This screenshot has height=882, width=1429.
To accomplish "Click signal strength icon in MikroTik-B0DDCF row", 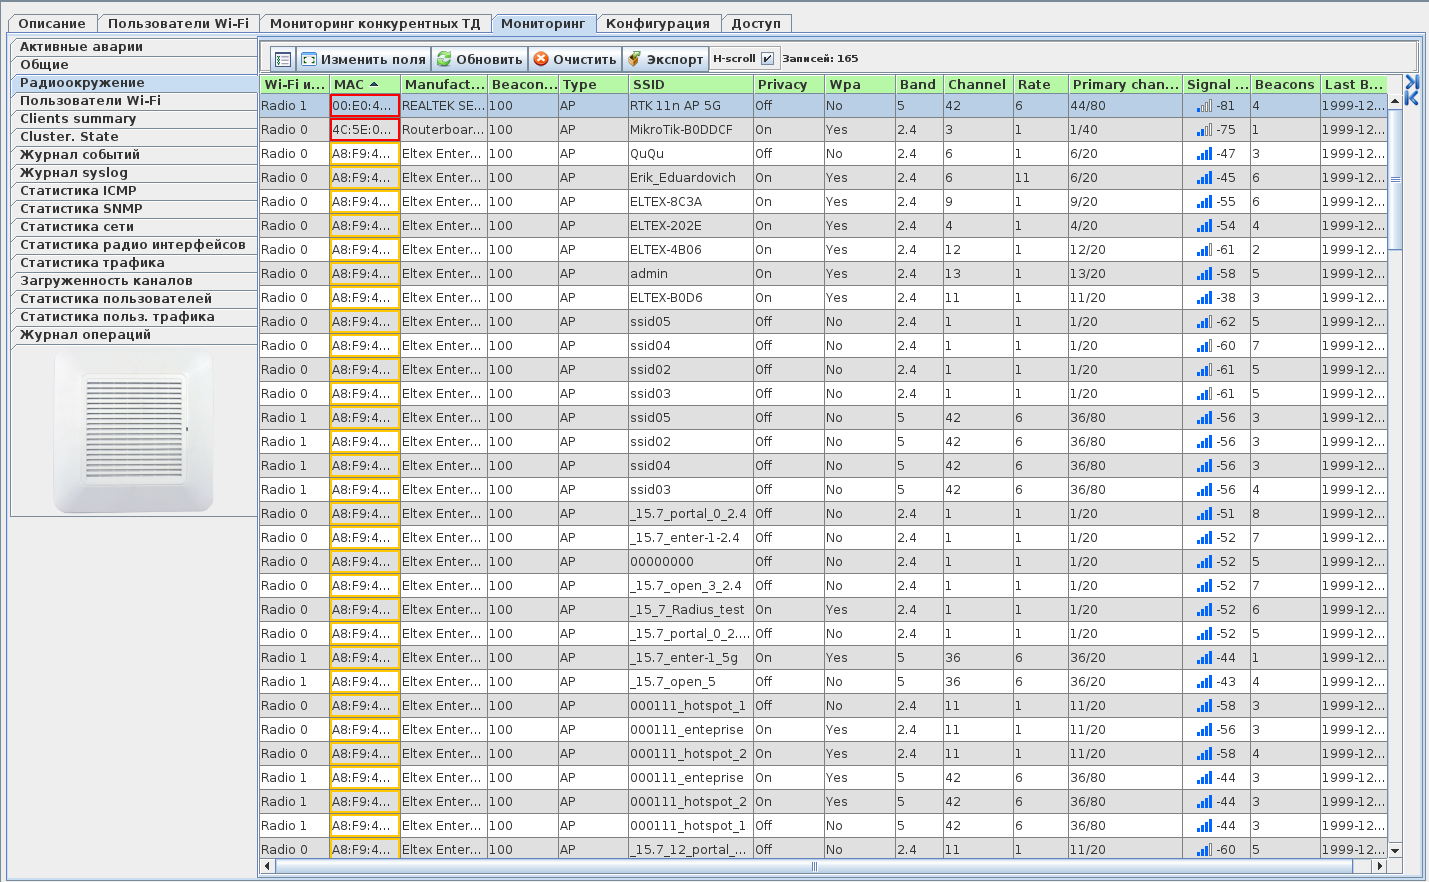I will coord(1204,130).
